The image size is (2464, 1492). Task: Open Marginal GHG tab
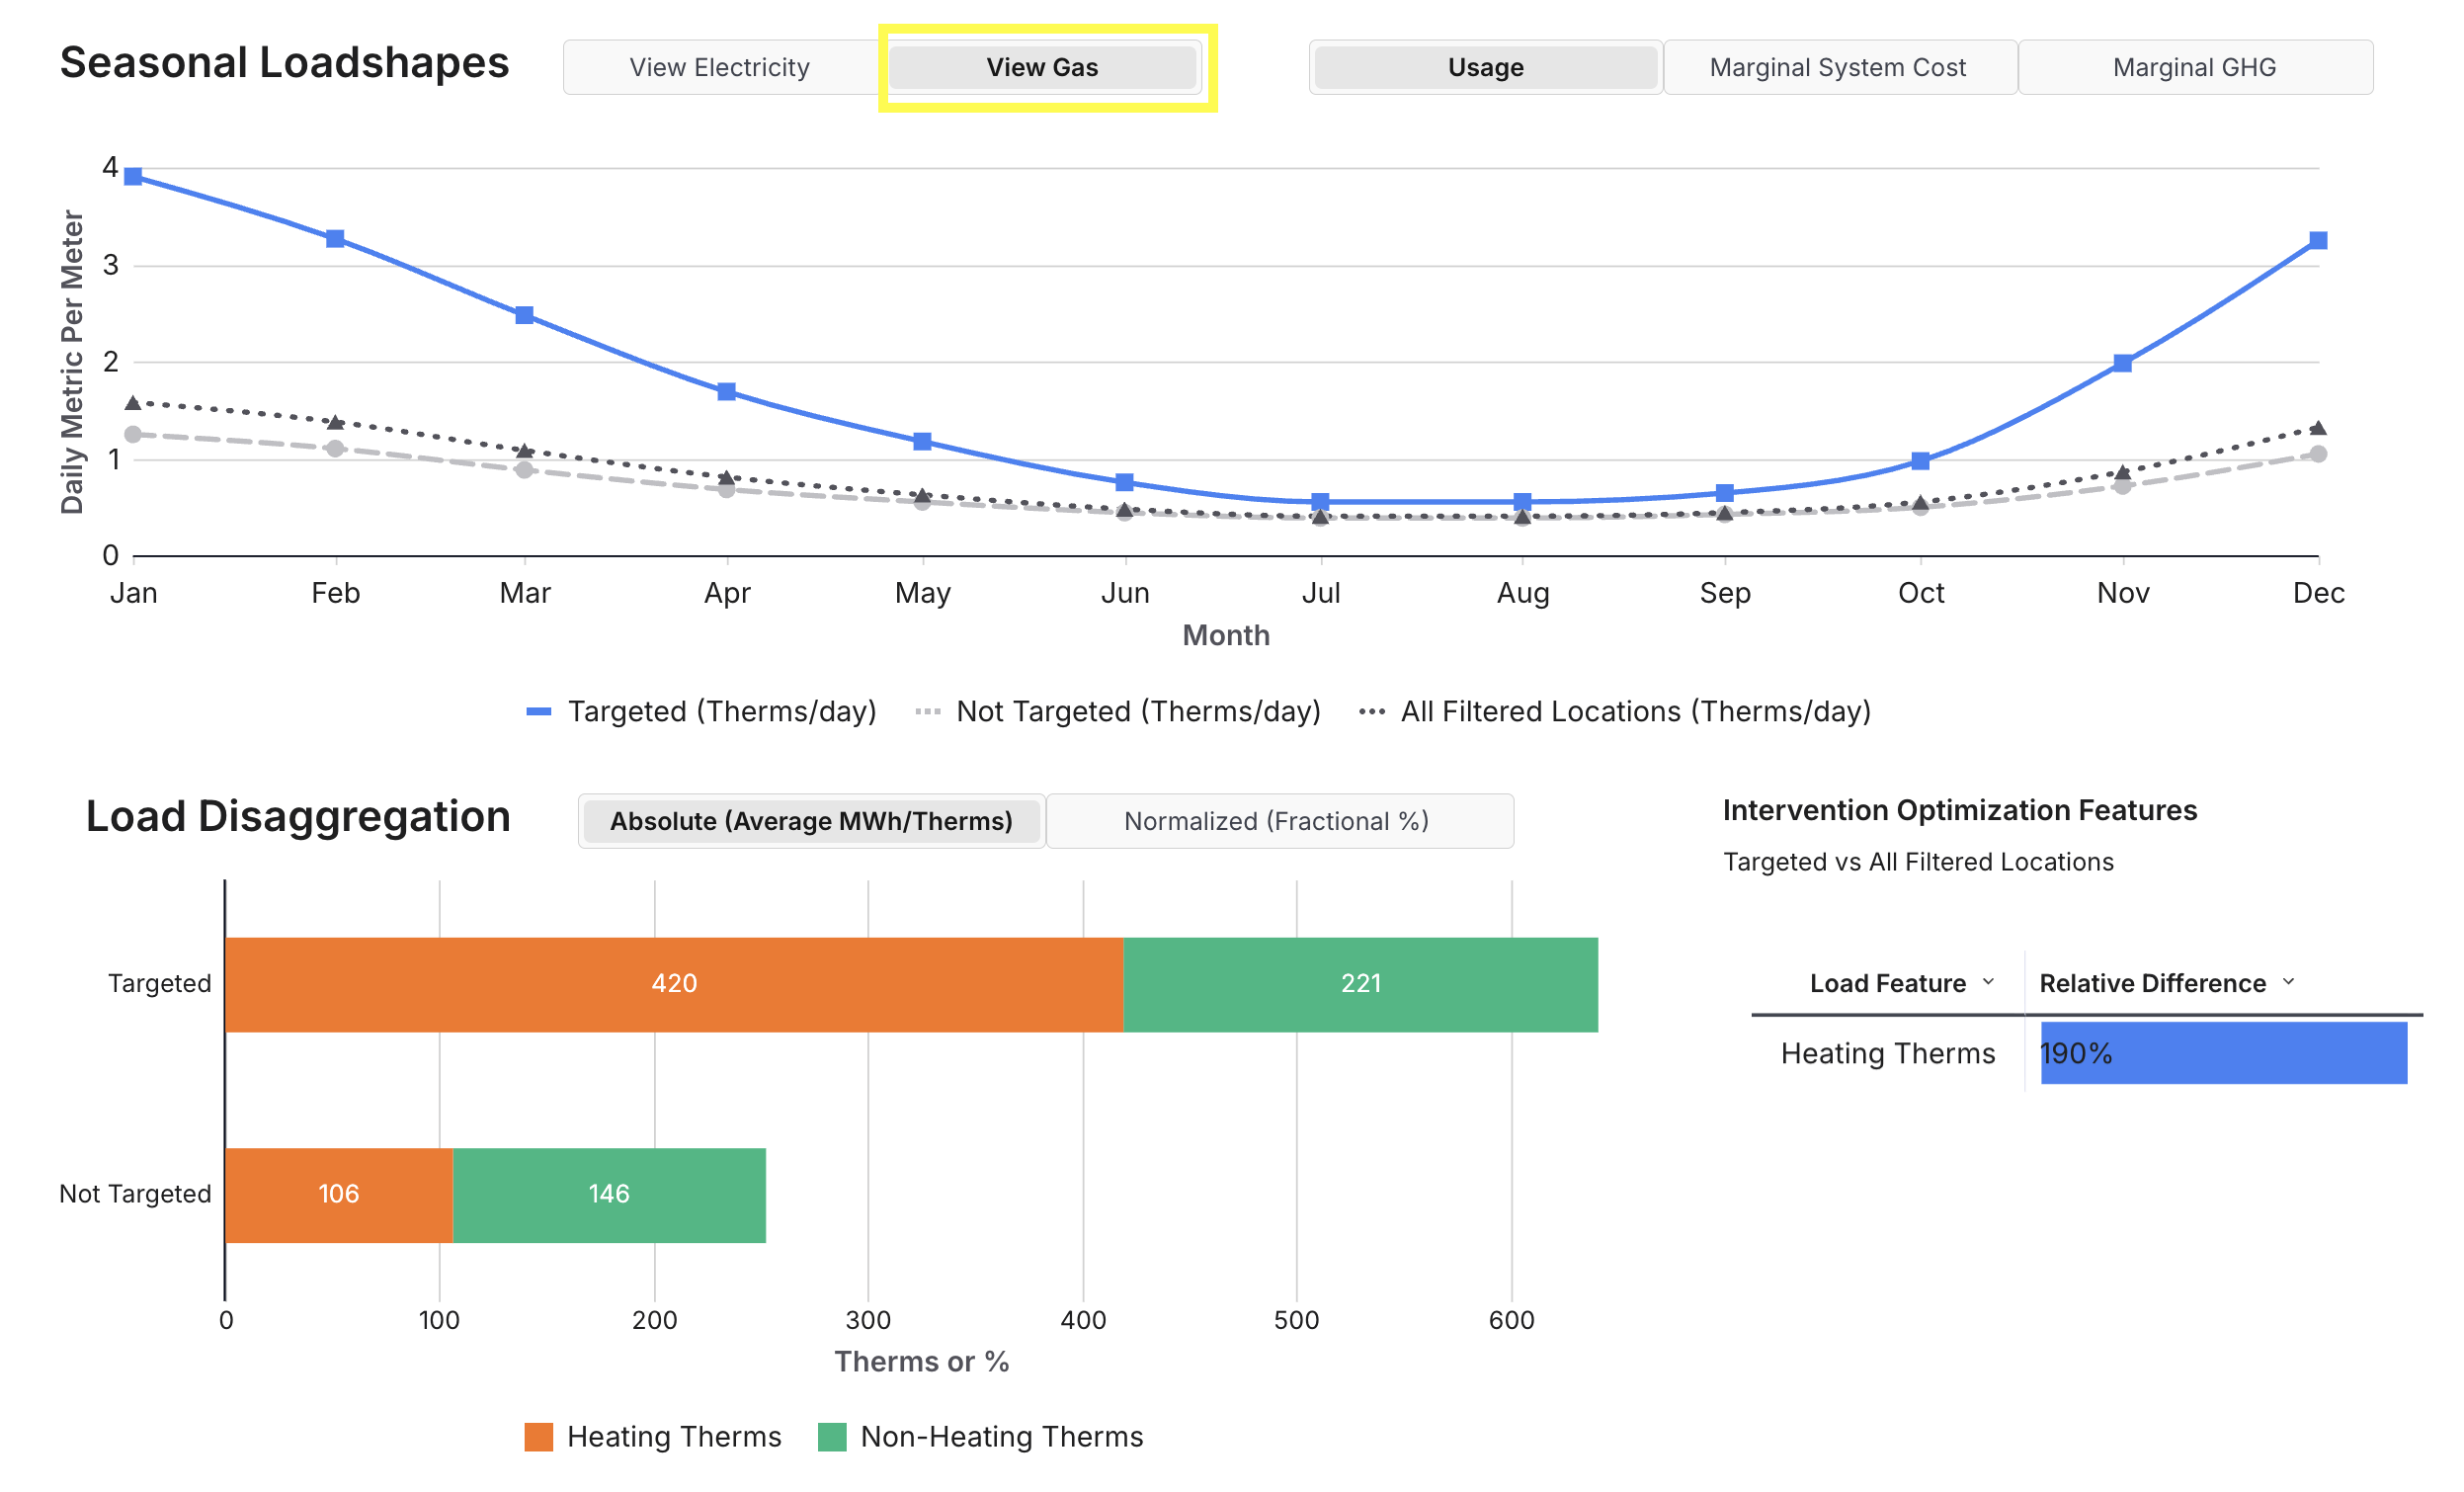coord(2194,67)
